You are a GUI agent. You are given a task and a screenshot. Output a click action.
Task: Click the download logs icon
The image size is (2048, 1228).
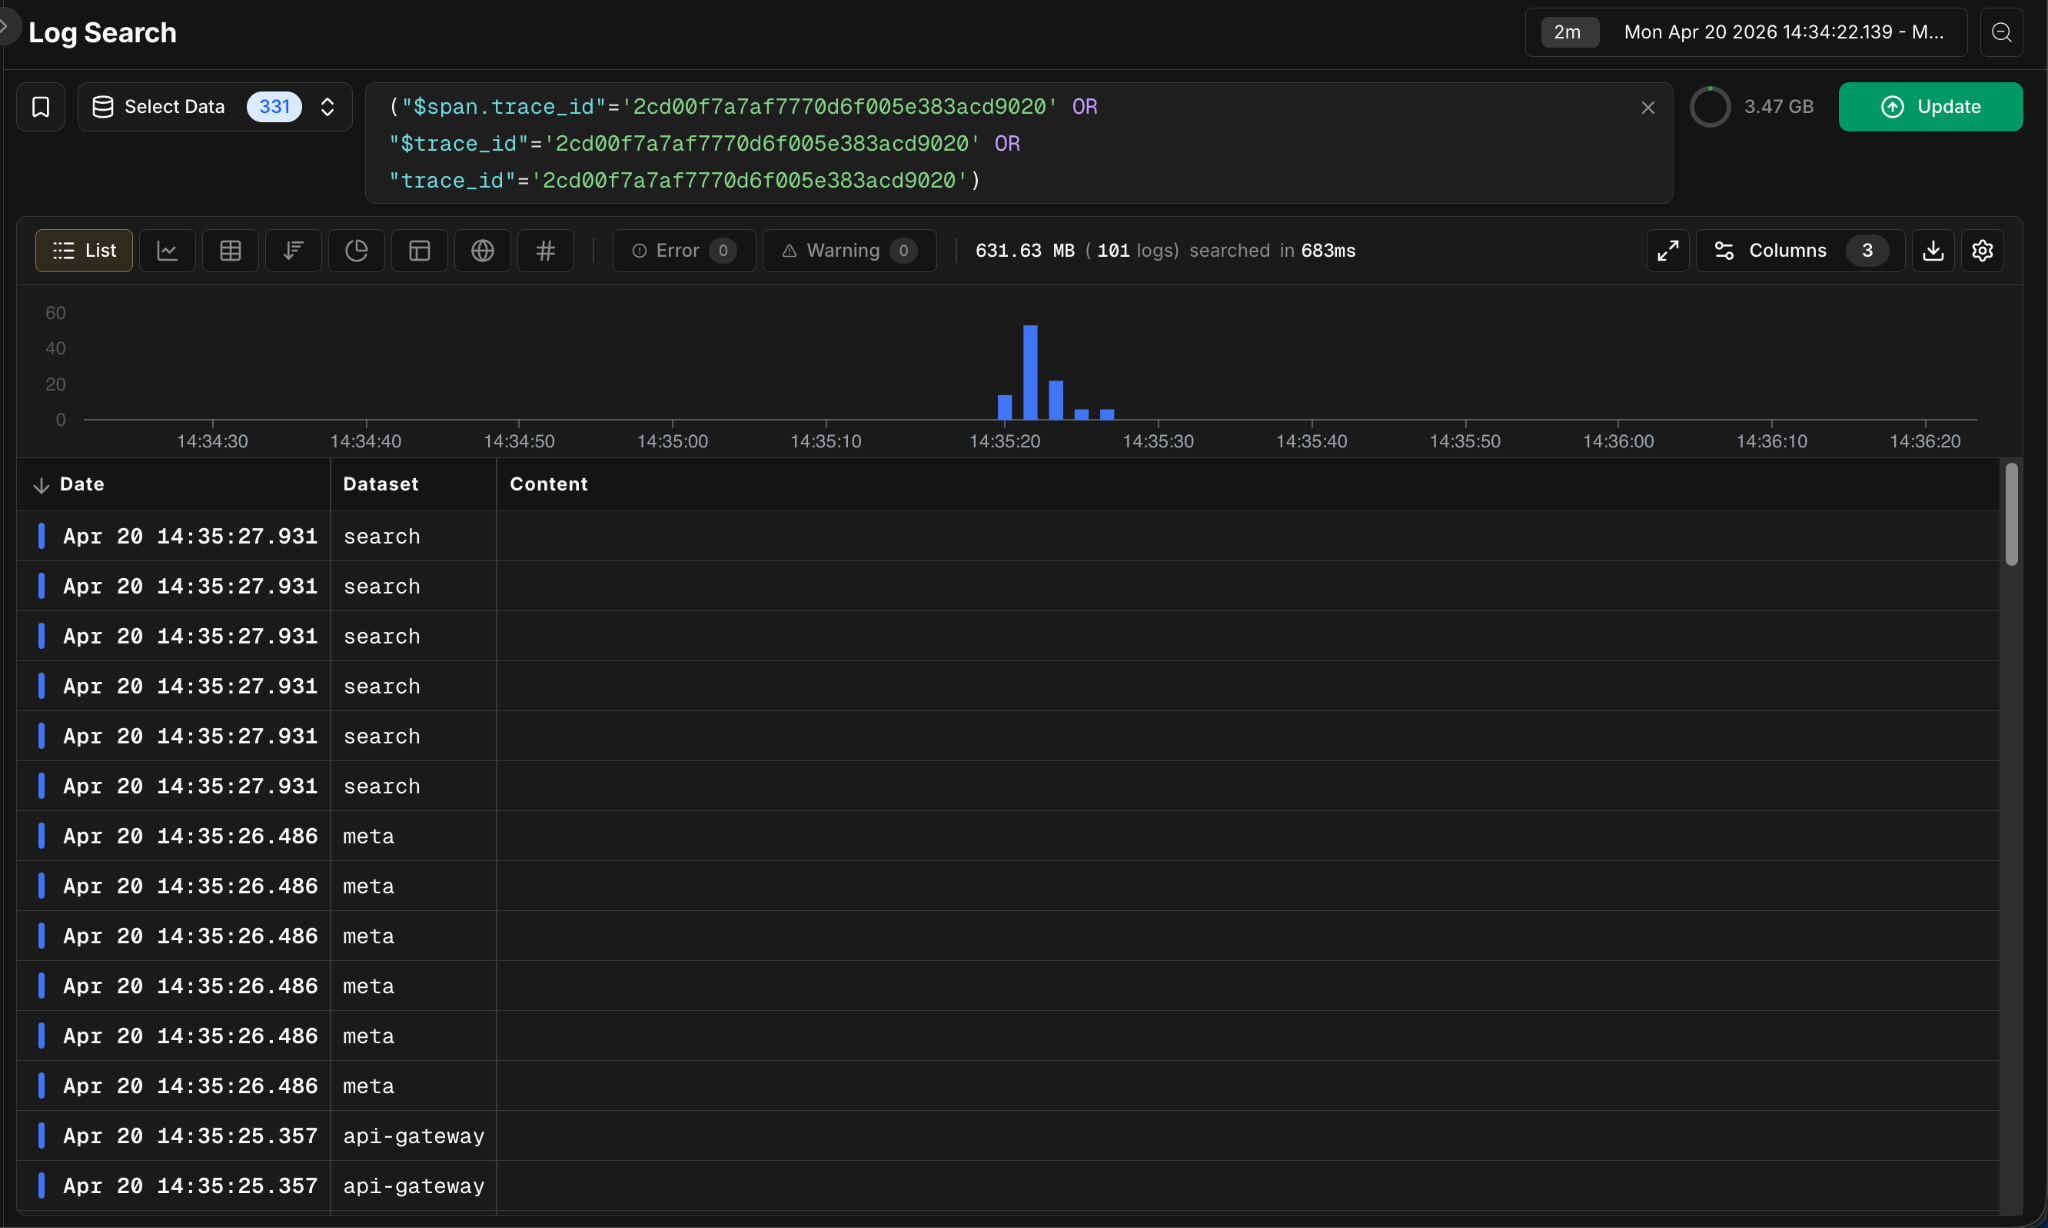[1933, 251]
